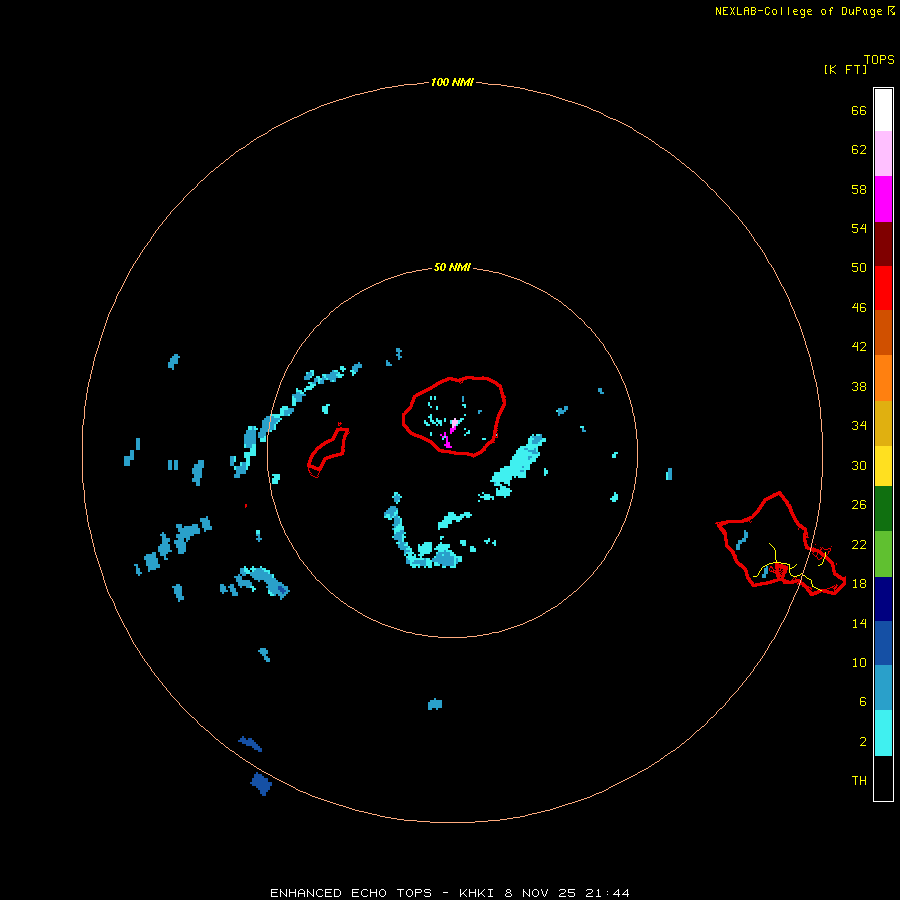
Task: Click the legend value 50
Action: [x=859, y=267]
